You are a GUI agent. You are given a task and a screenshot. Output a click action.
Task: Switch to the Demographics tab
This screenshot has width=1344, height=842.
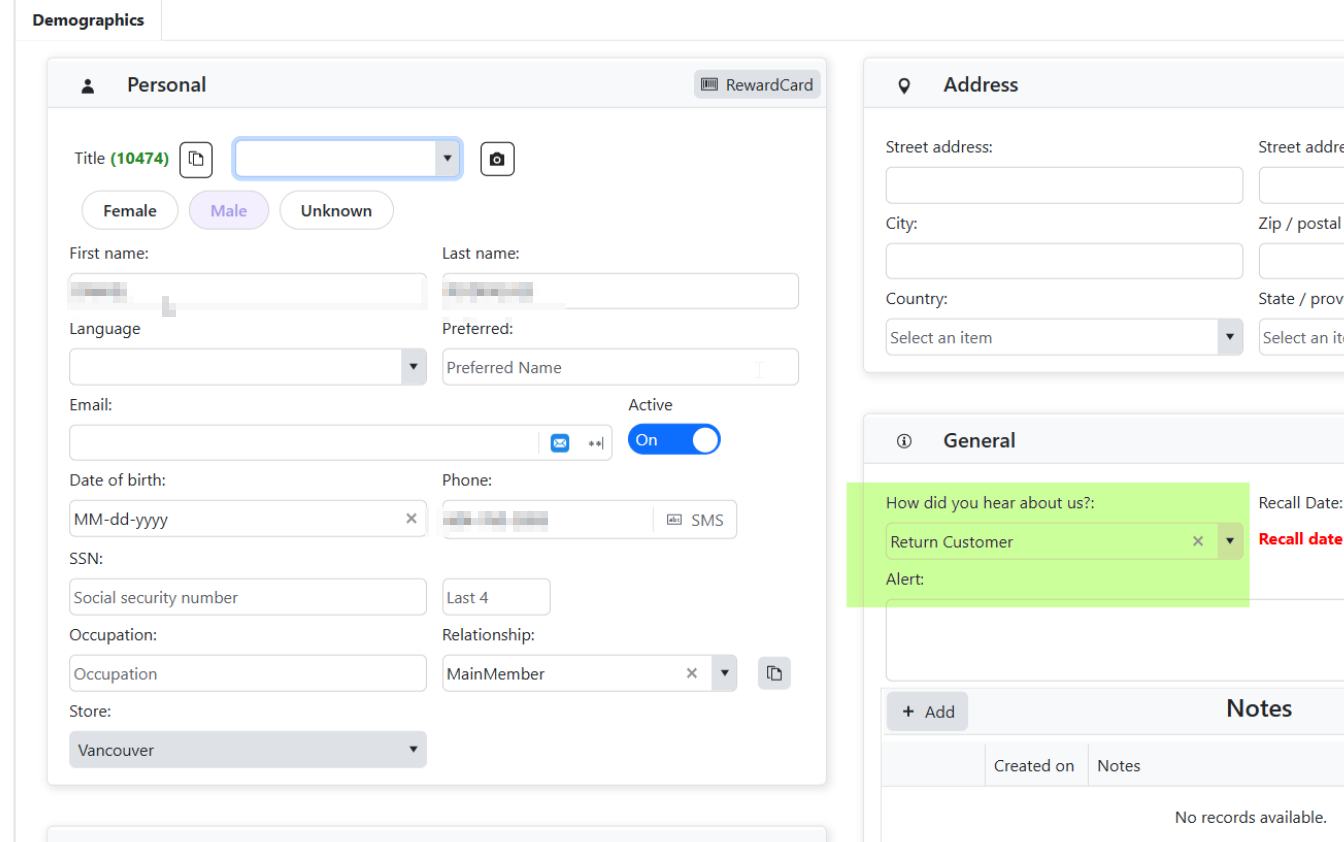[x=88, y=20]
